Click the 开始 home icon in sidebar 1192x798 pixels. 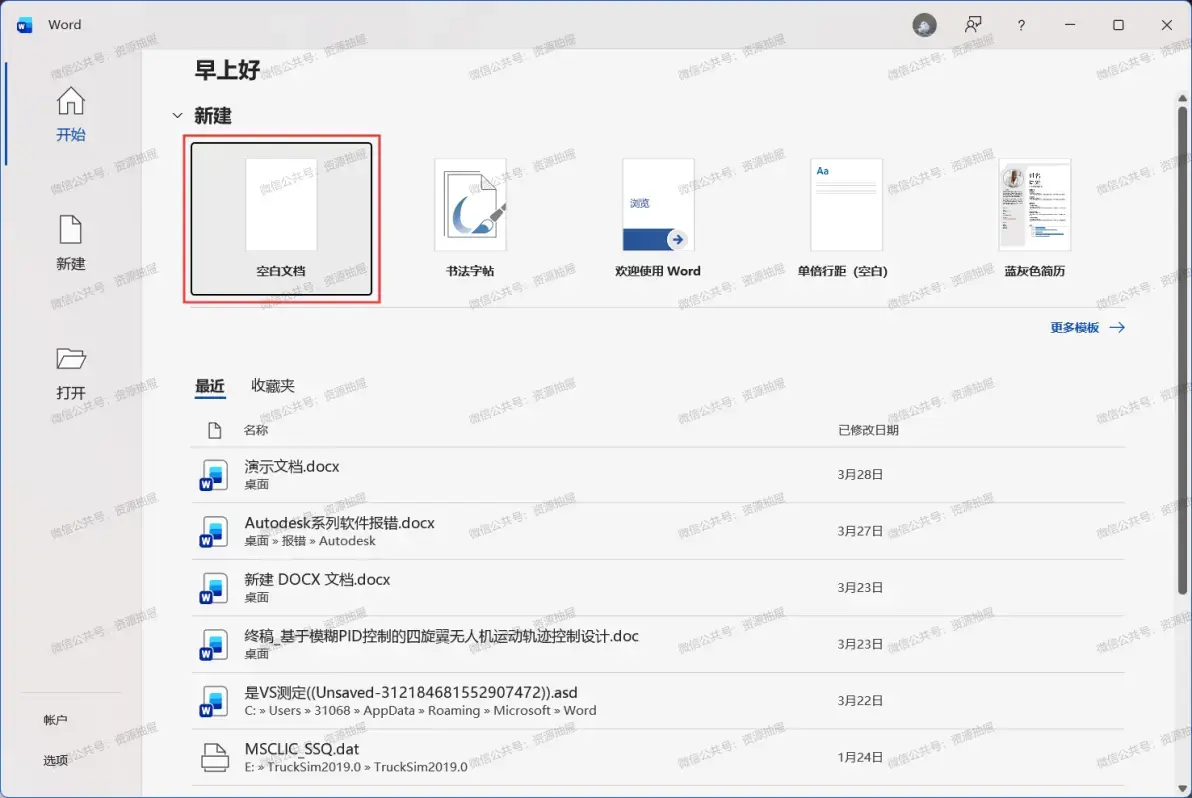click(71, 101)
